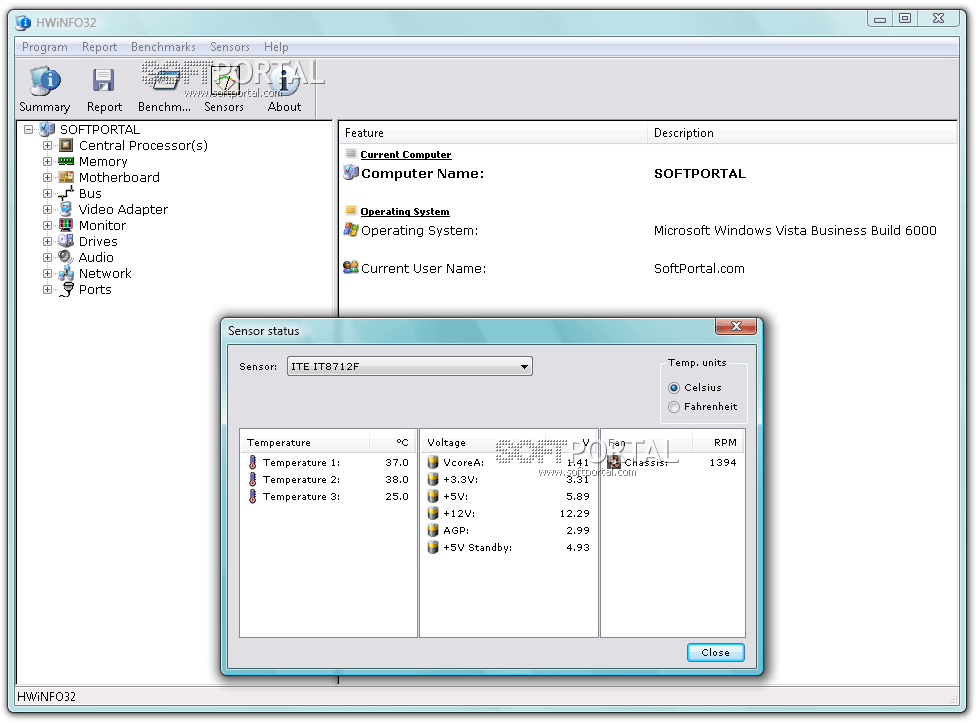Click the Temperature 3 thermometer icon
The width and height of the screenshot is (976, 724).
pyautogui.click(x=253, y=497)
